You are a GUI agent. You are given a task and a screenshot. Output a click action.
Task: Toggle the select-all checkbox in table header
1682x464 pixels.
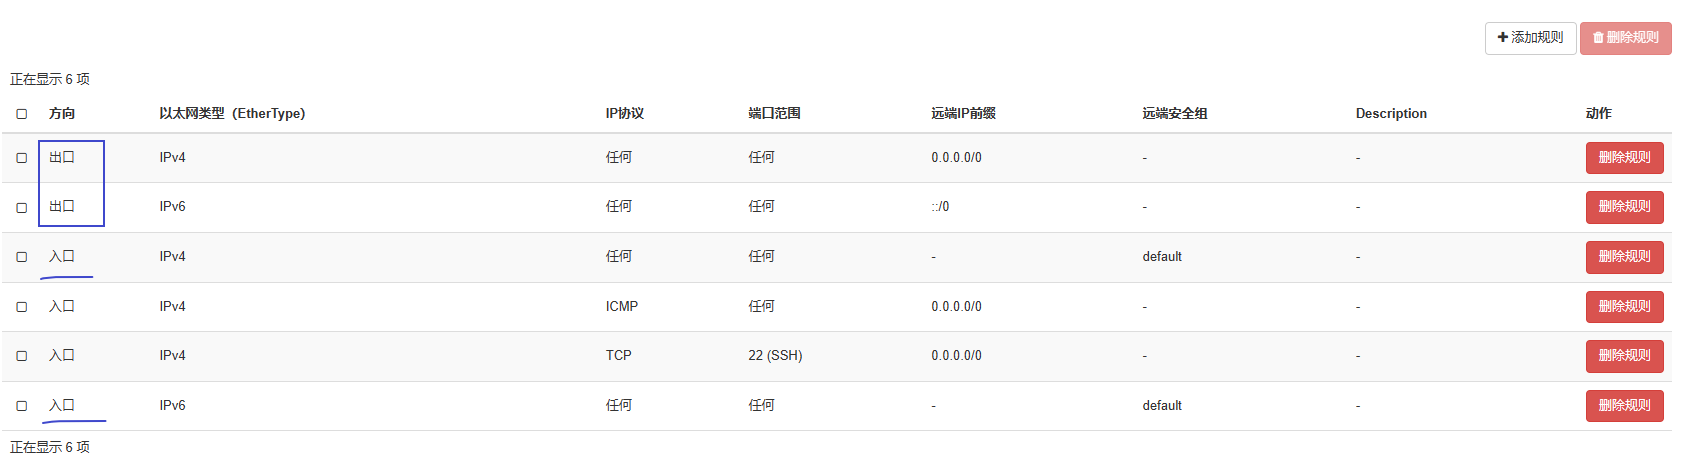[x=22, y=114]
